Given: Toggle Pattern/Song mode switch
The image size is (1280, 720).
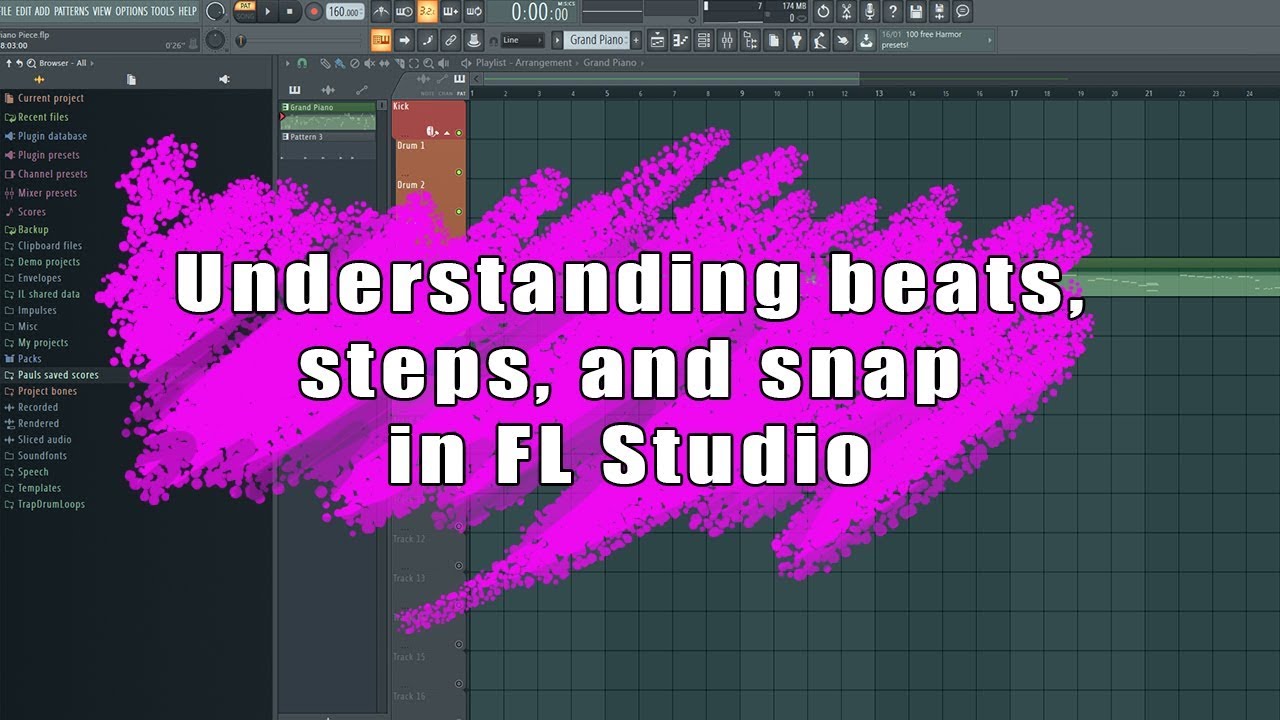Looking at the screenshot, I should pos(244,12).
